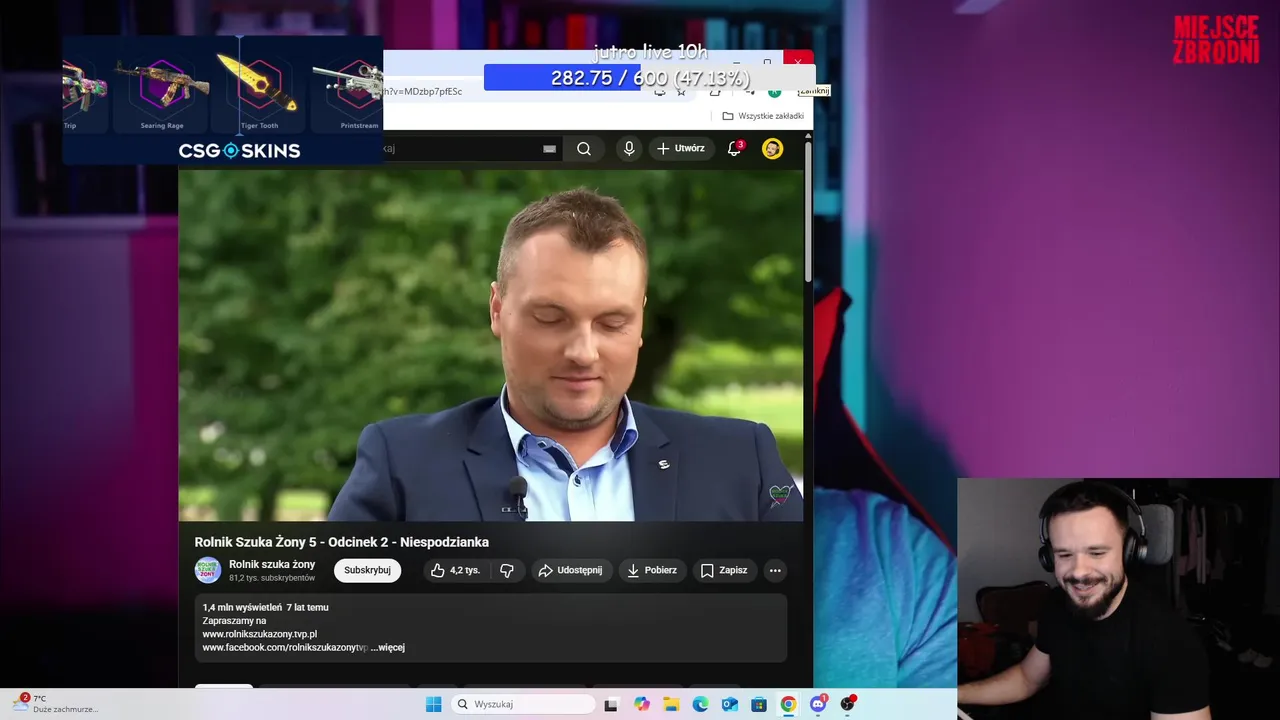
Task: Open www.rolnikszukazony.tvp.pl link
Action: point(260,634)
